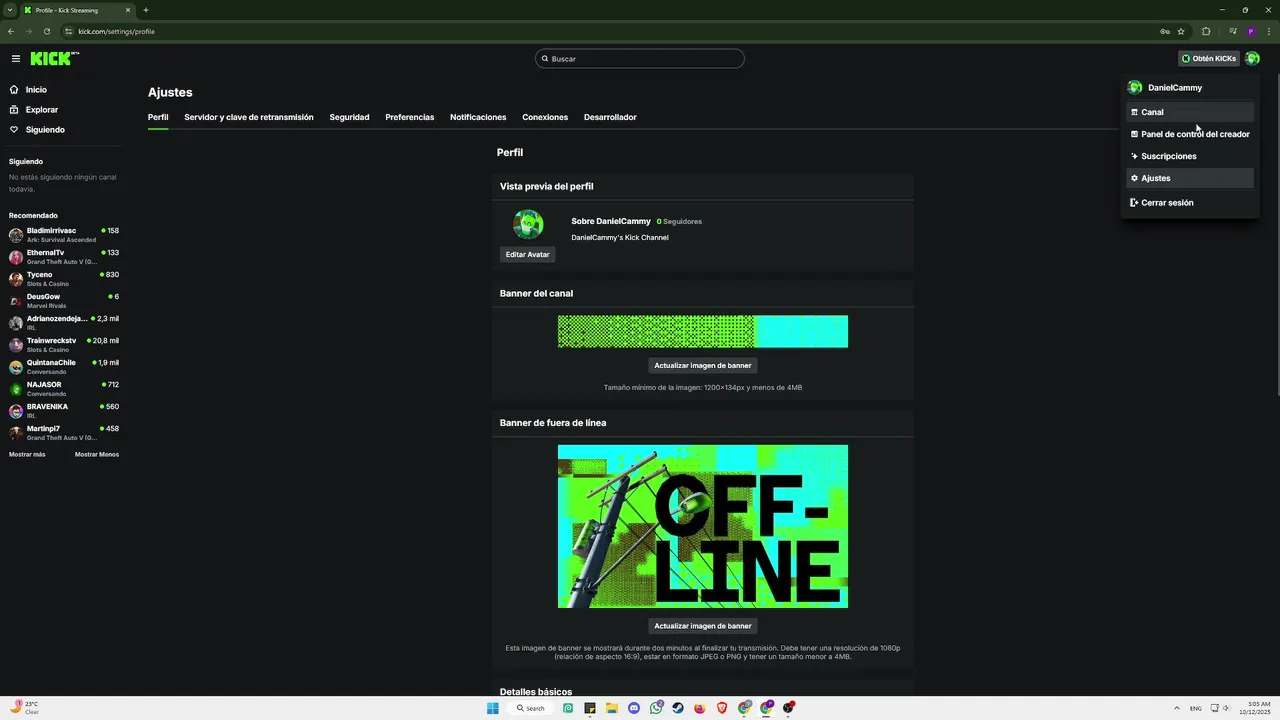The image size is (1280, 720).
Task: Open Servidor y clave de retransmisión tab
Action: (249, 117)
